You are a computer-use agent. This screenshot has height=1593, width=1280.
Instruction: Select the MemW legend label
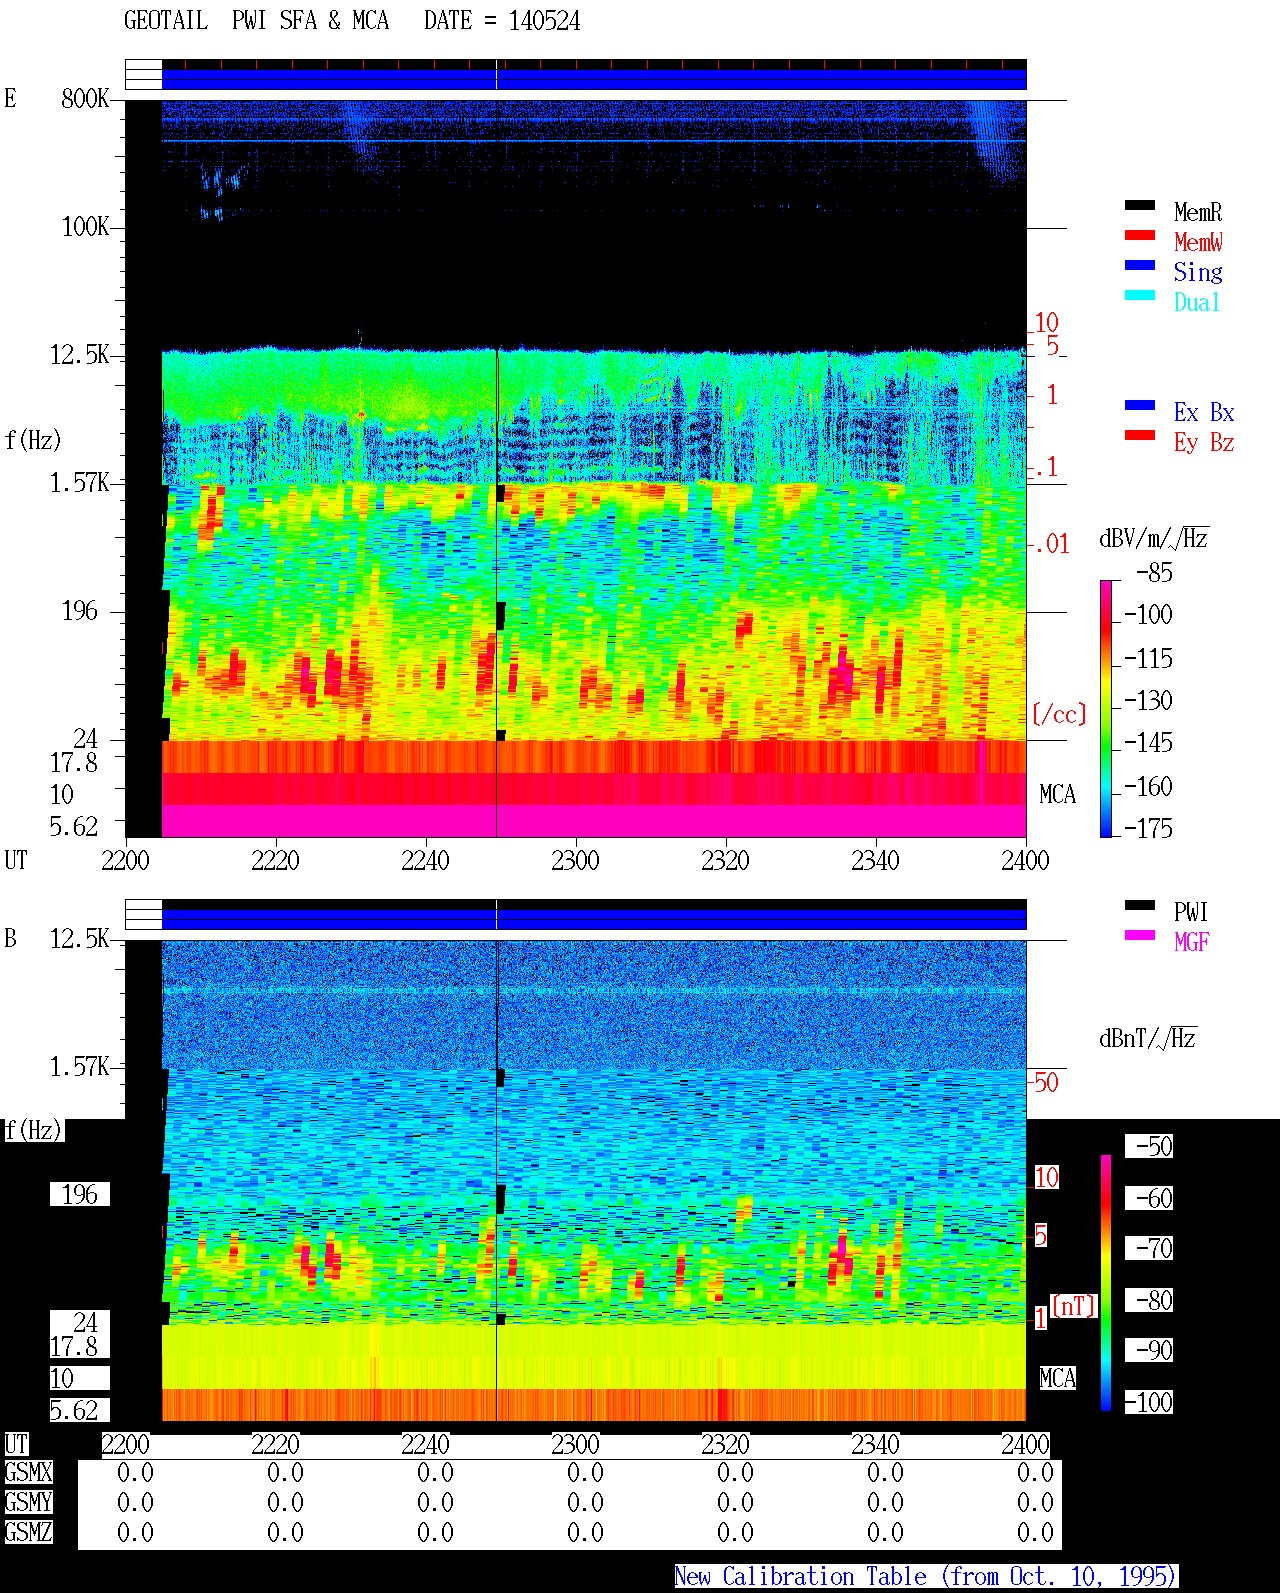(1198, 242)
